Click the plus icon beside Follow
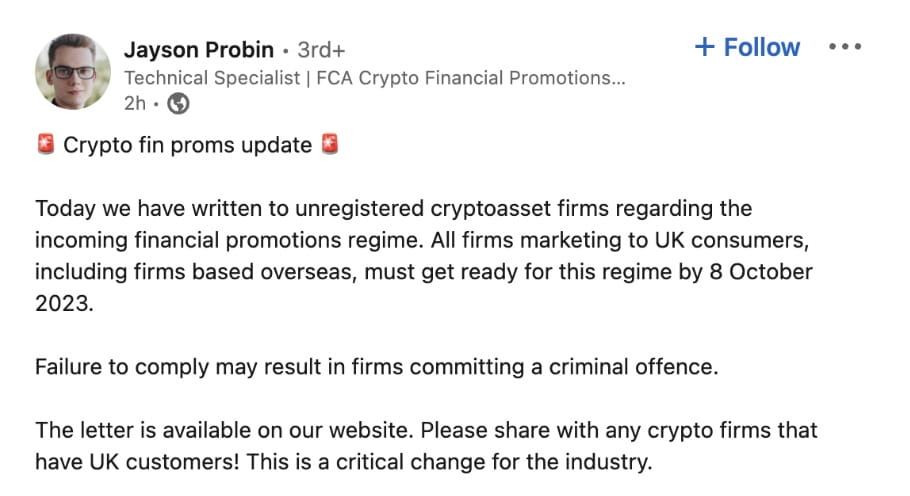This screenshot has width=910, height=496. (x=705, y=48)
